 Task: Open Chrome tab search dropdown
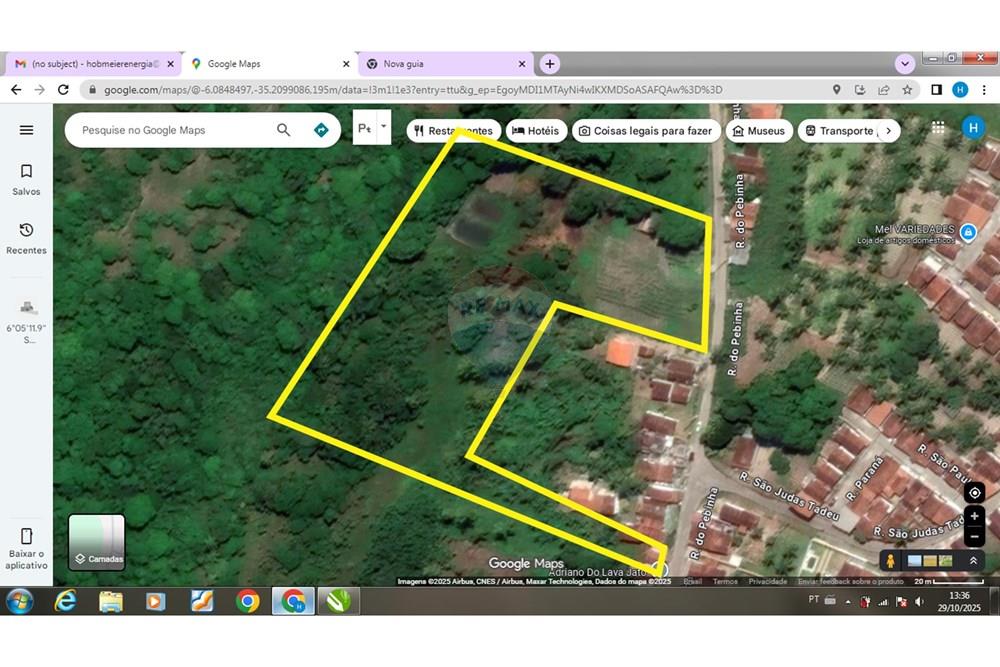(905, 64)
